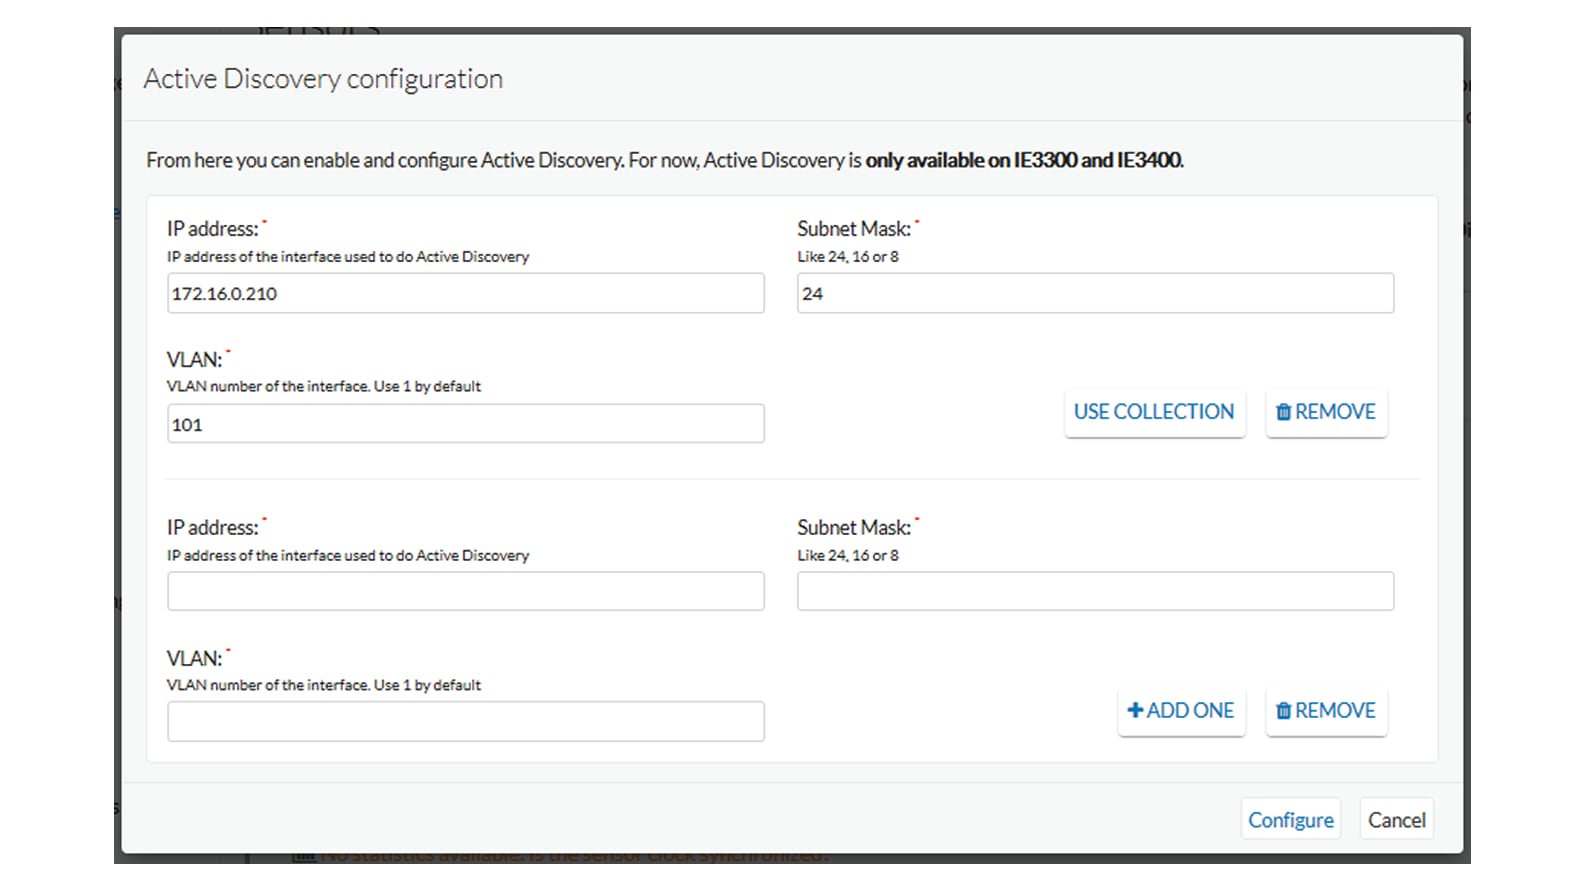This screenshot has height=891, width=1584.
Task: Select the Subnet Mask field containing 24
Action: tap(1095, 294)
